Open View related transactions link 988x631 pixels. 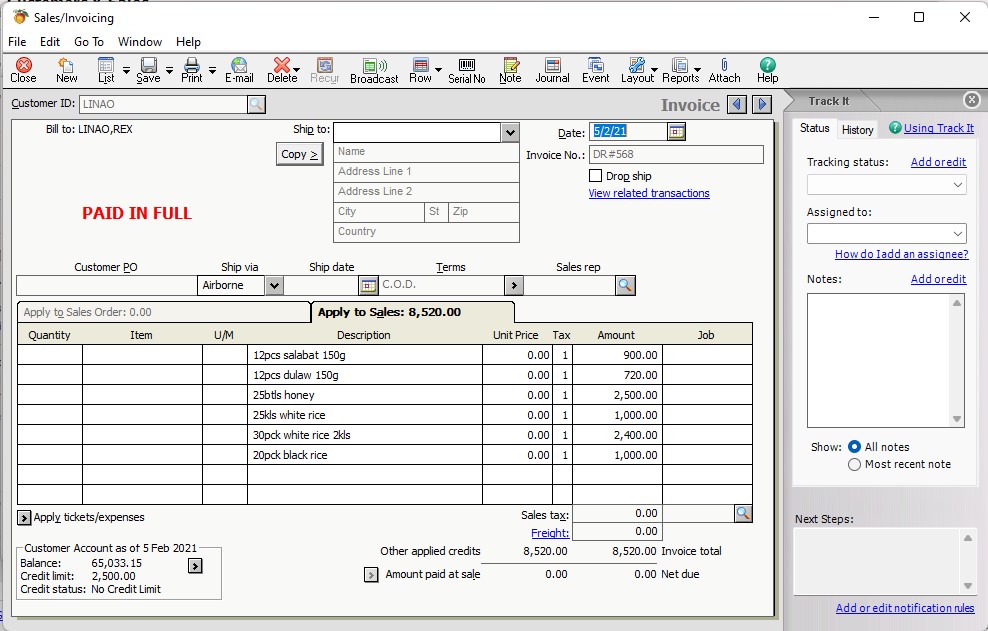point(649,193)
